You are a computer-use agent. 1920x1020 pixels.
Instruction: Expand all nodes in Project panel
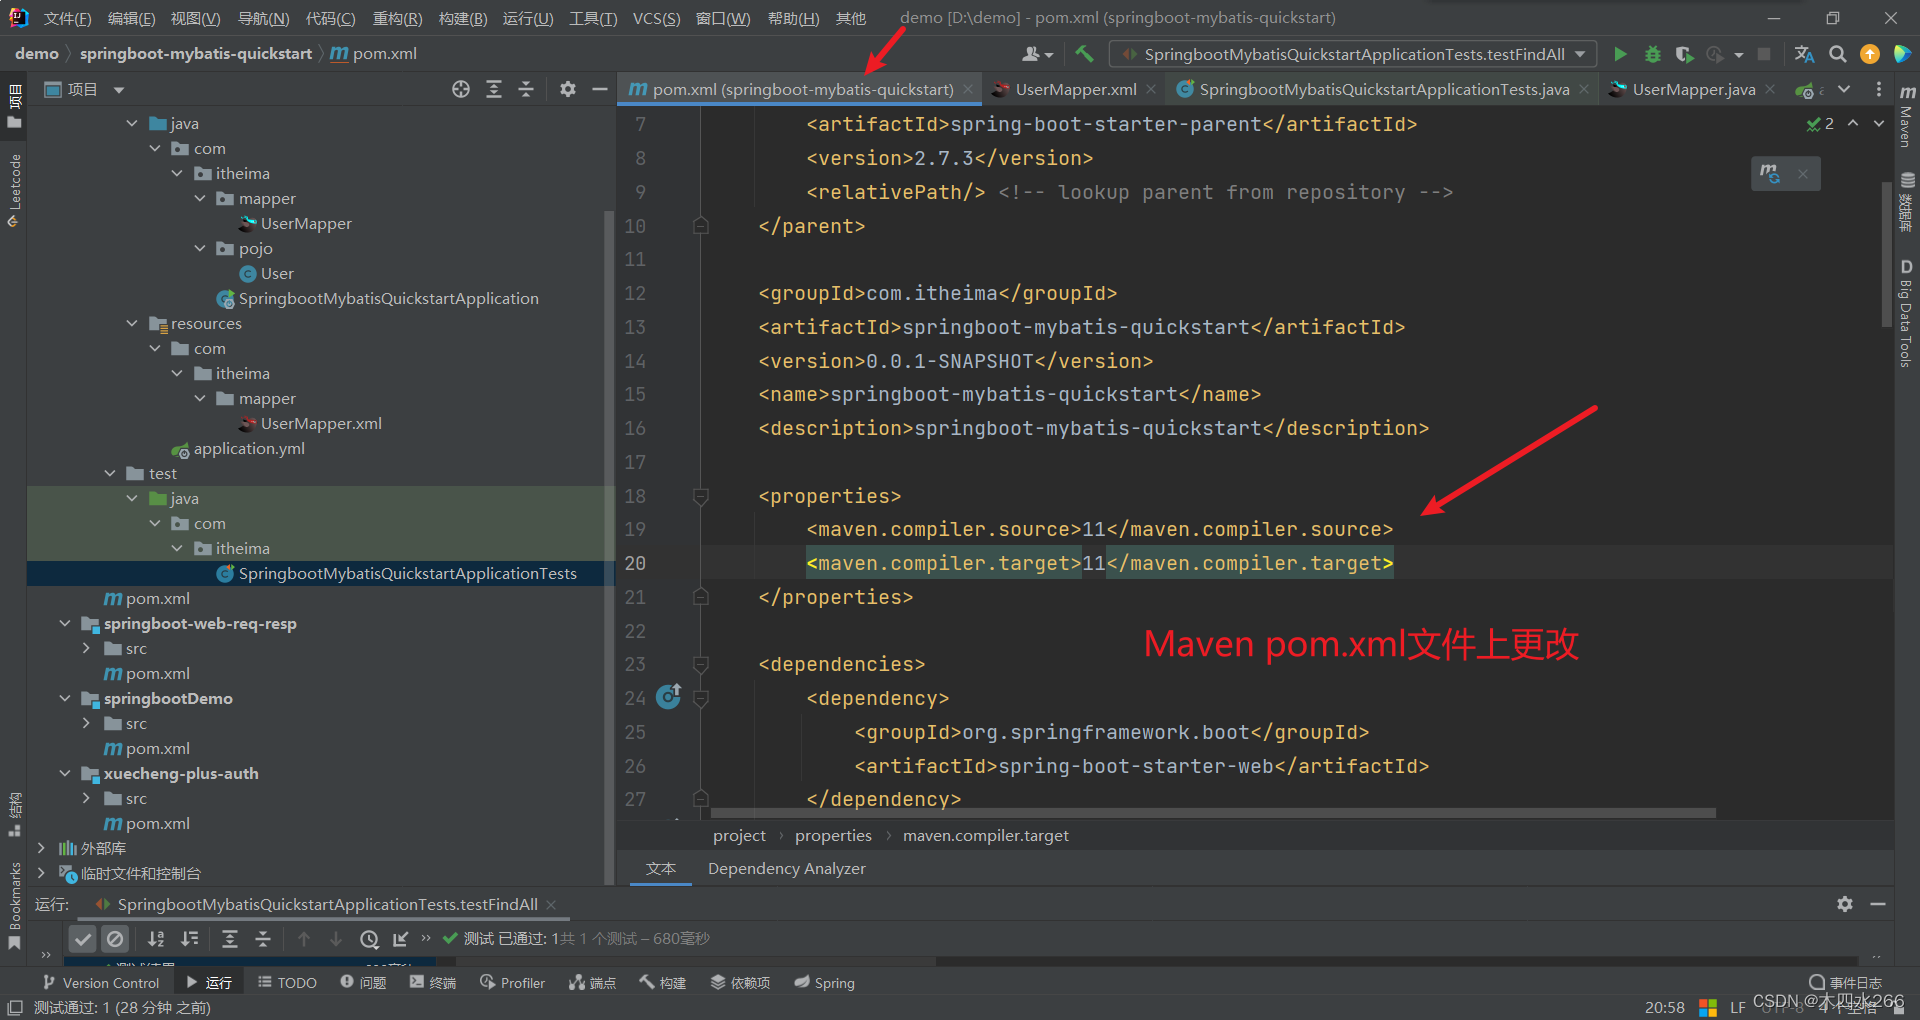(494, 89)
